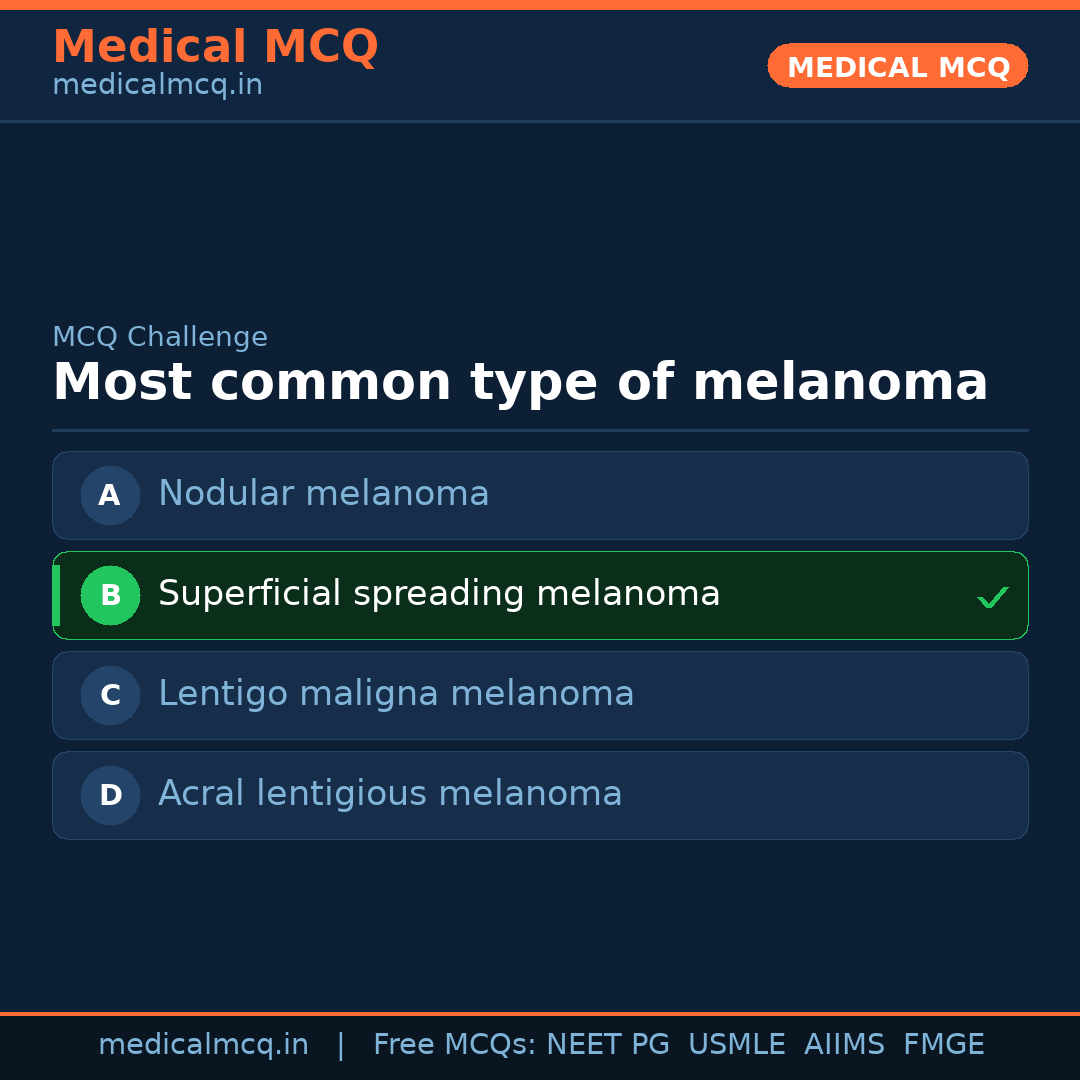Screen dimensions: 1080x1080
Task: Click the MCQ Challenge label
Action: 160,337
